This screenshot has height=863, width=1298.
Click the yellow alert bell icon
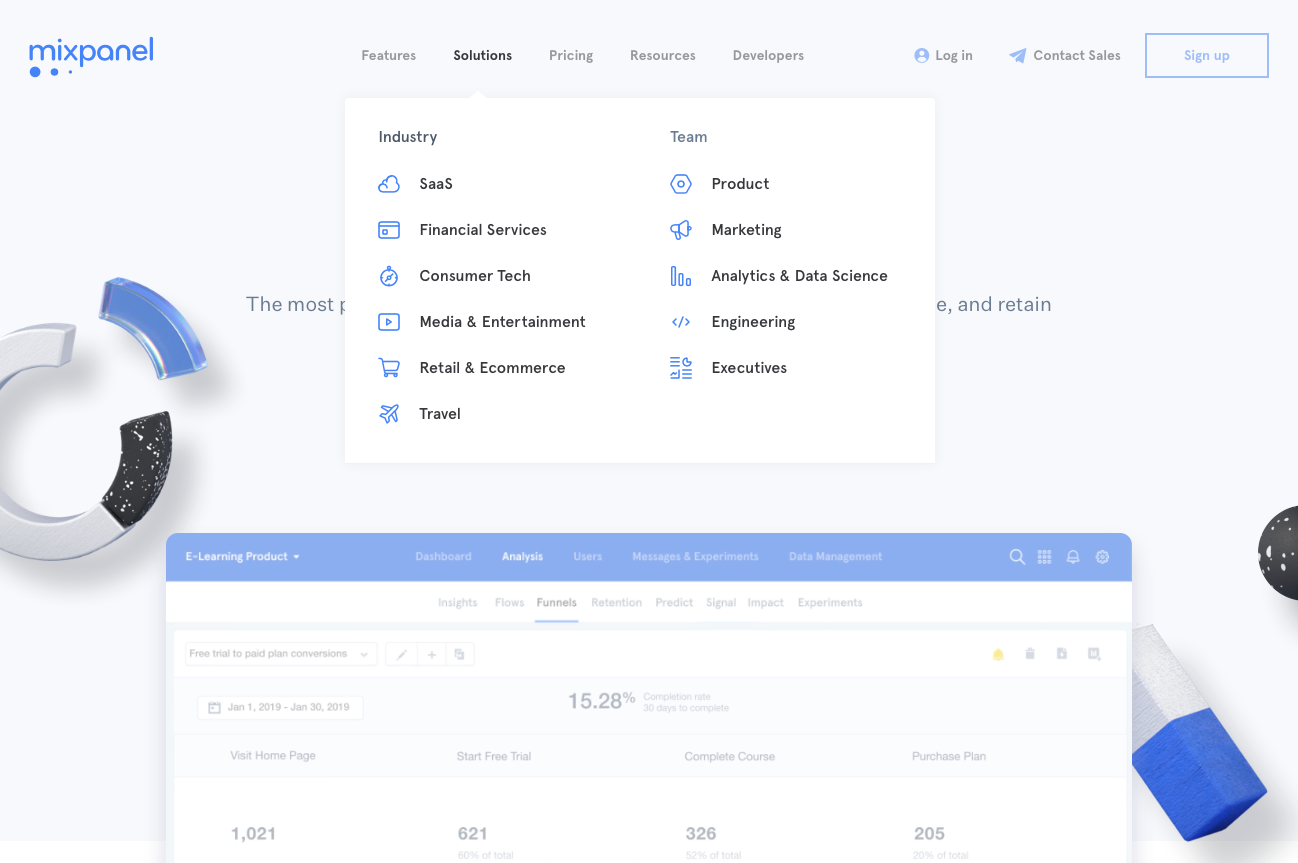(x=998, y=654)
